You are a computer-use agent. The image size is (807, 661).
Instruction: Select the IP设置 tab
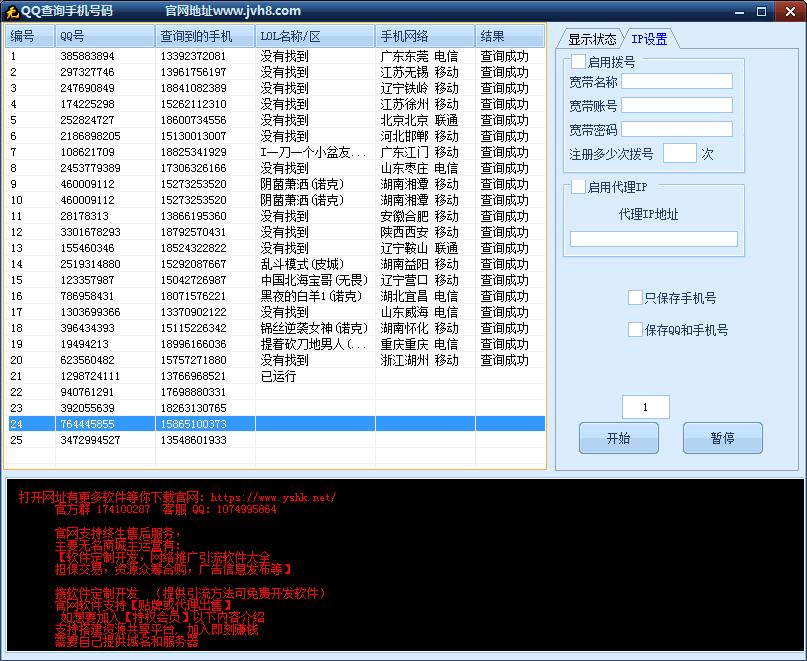(x=650, y=39)
